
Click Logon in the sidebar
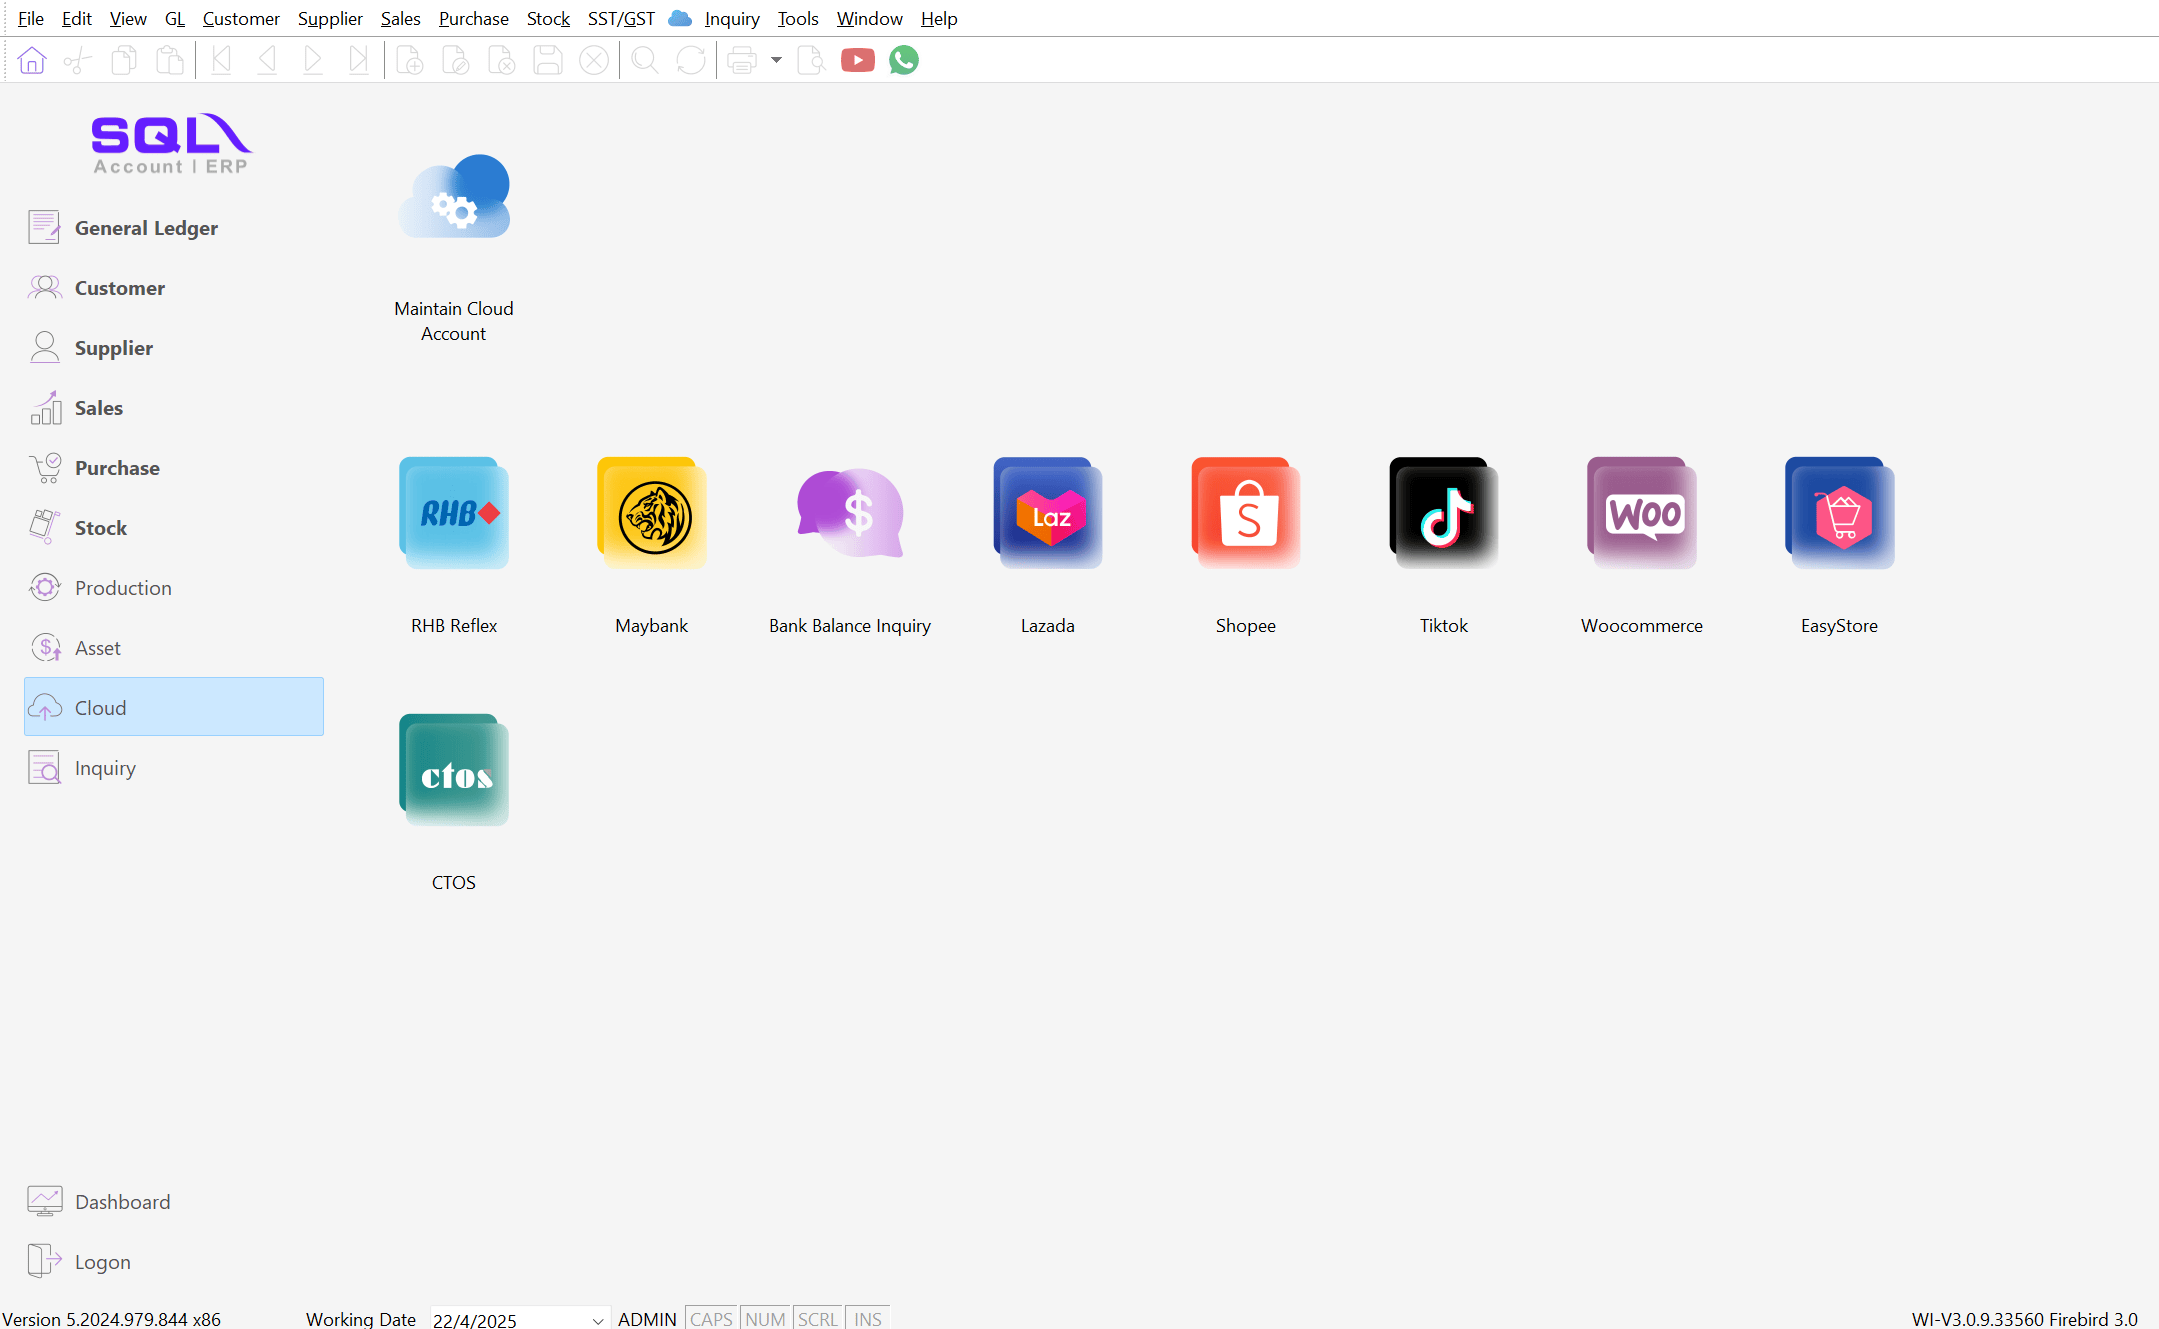pos(102,1262)
